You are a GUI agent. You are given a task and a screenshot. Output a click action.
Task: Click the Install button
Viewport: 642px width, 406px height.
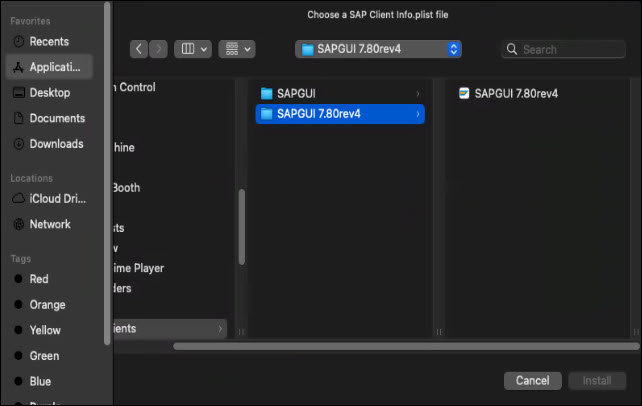[x=597, y=381]
